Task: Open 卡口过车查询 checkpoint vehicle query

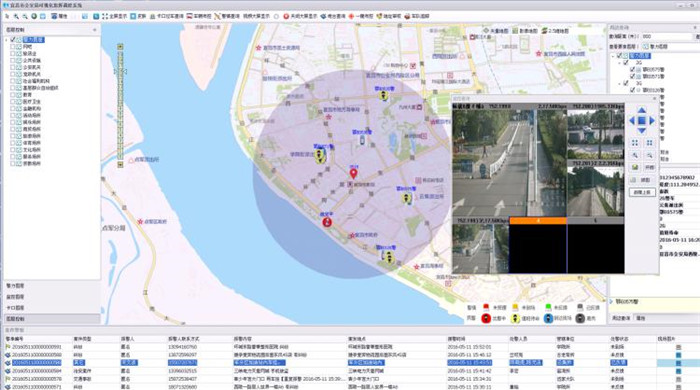Action: (167, 16)
